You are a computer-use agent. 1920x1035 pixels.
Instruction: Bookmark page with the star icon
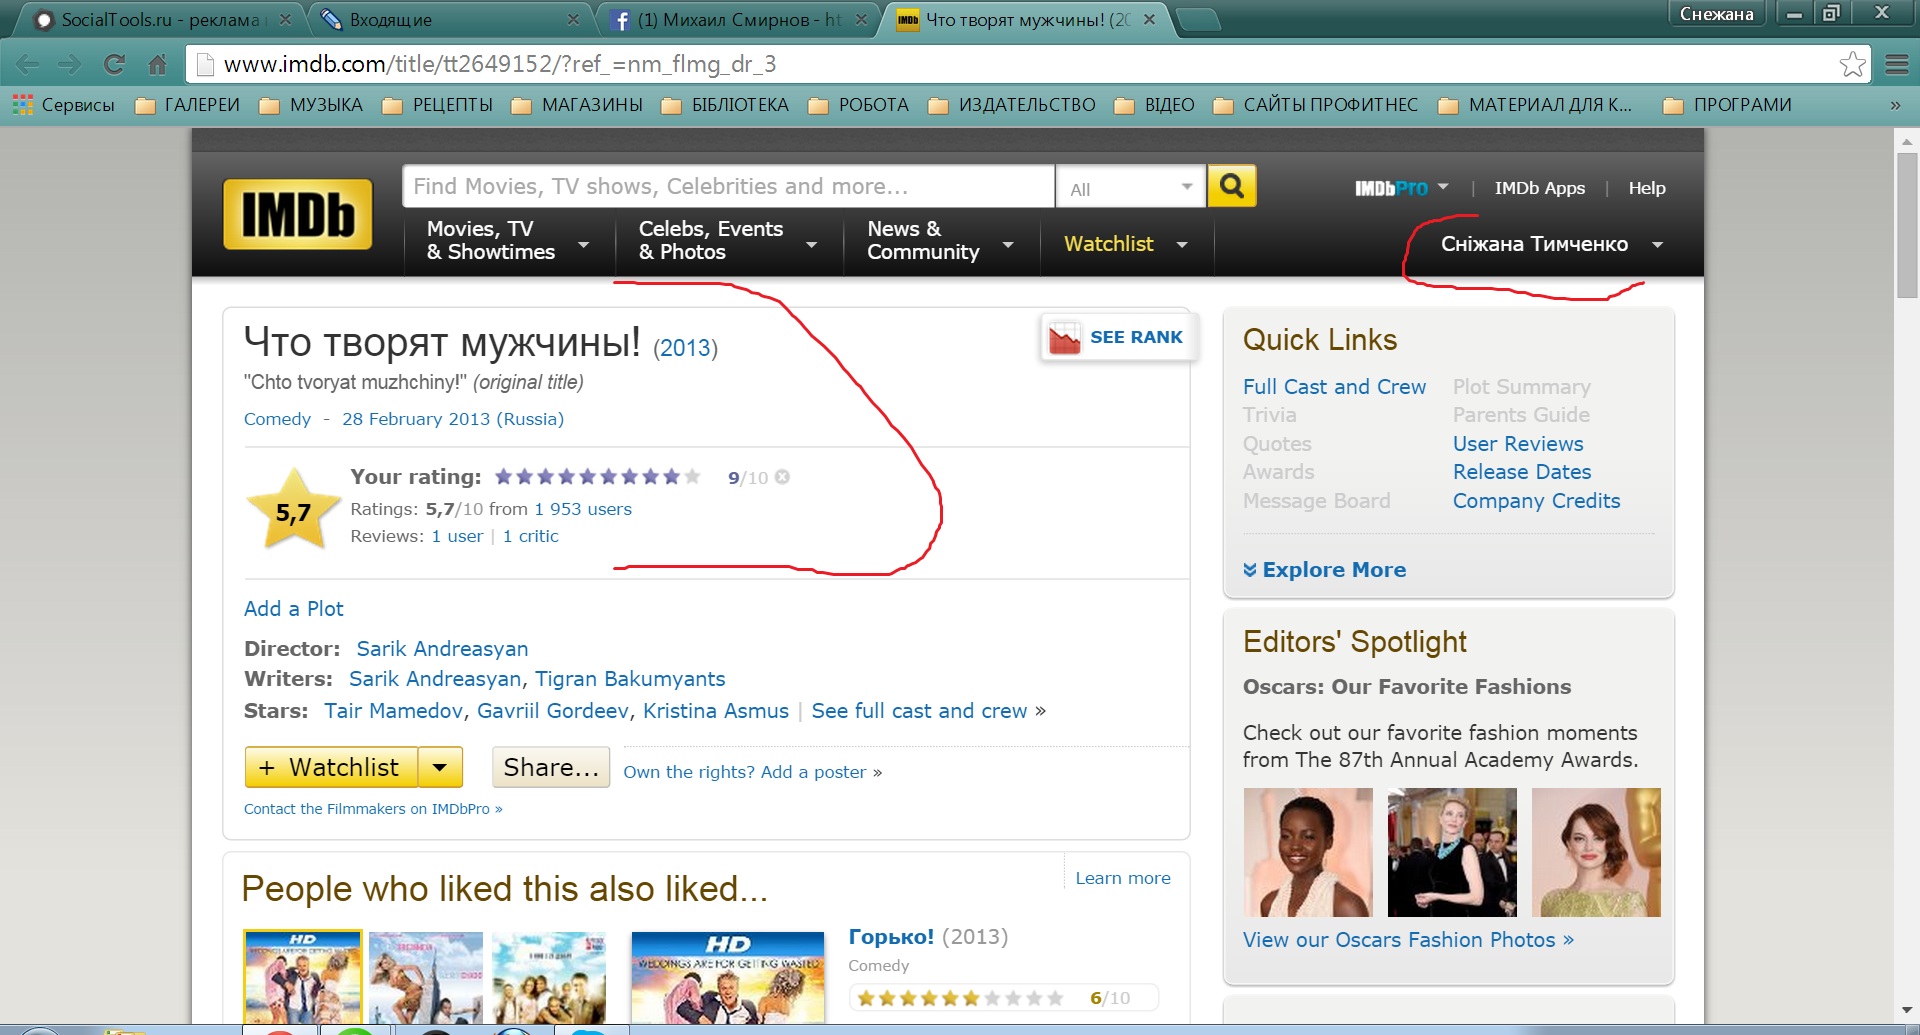click(1852, 64)
